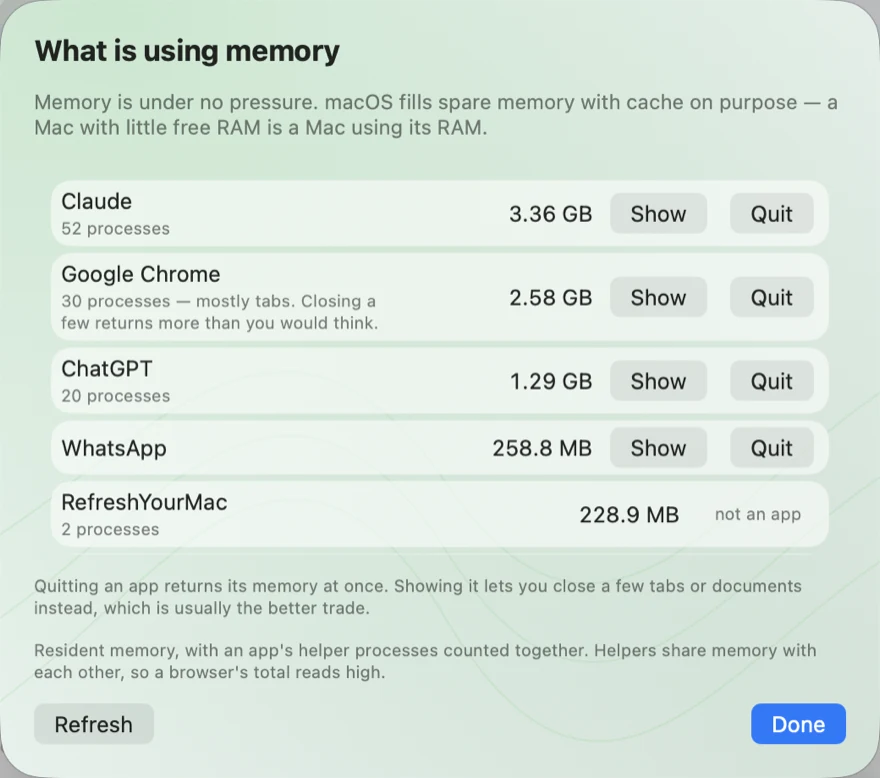Click the "52 processes" subtitle
This screenshot has height=778, width=880.
pyautogui.click(x=116, y=229)
